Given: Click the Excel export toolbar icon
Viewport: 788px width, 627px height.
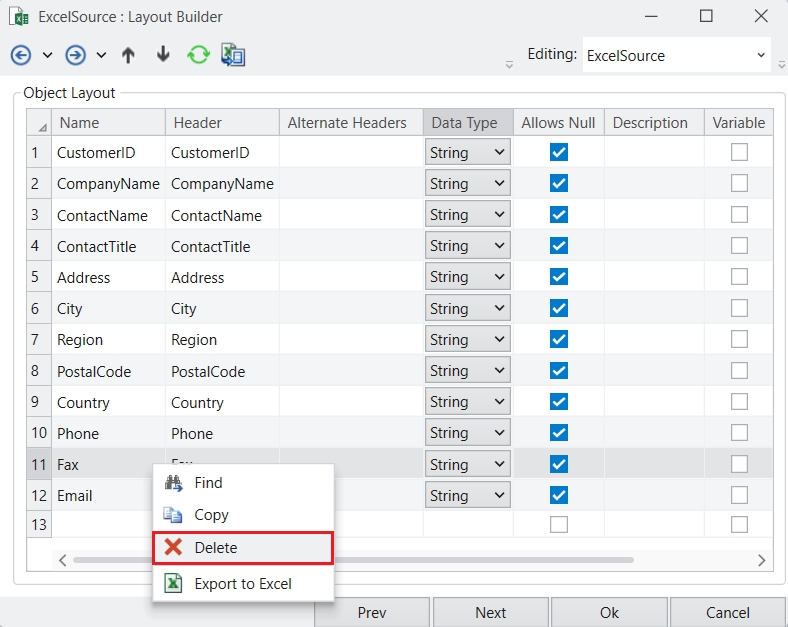Looking at the screenshot, I should point(233,55).
